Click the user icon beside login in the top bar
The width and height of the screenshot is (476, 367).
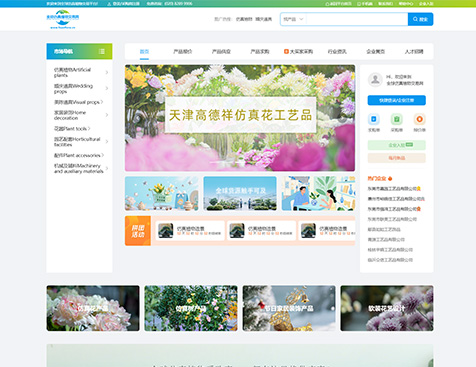[x=109, y=4]
